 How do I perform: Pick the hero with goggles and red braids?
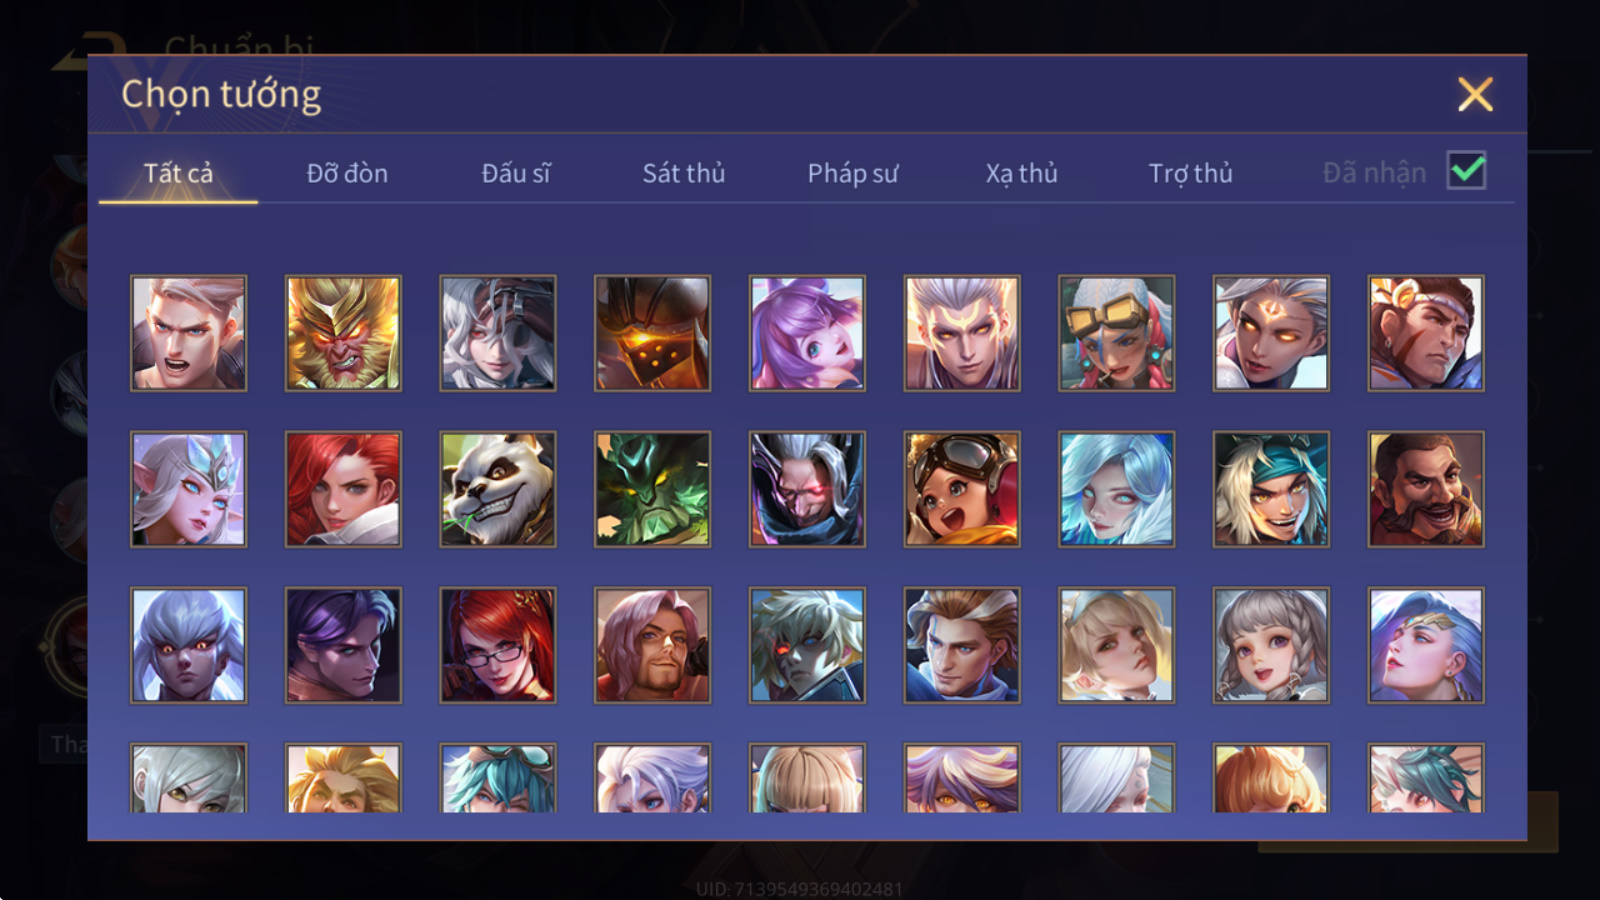point(1116,333)
